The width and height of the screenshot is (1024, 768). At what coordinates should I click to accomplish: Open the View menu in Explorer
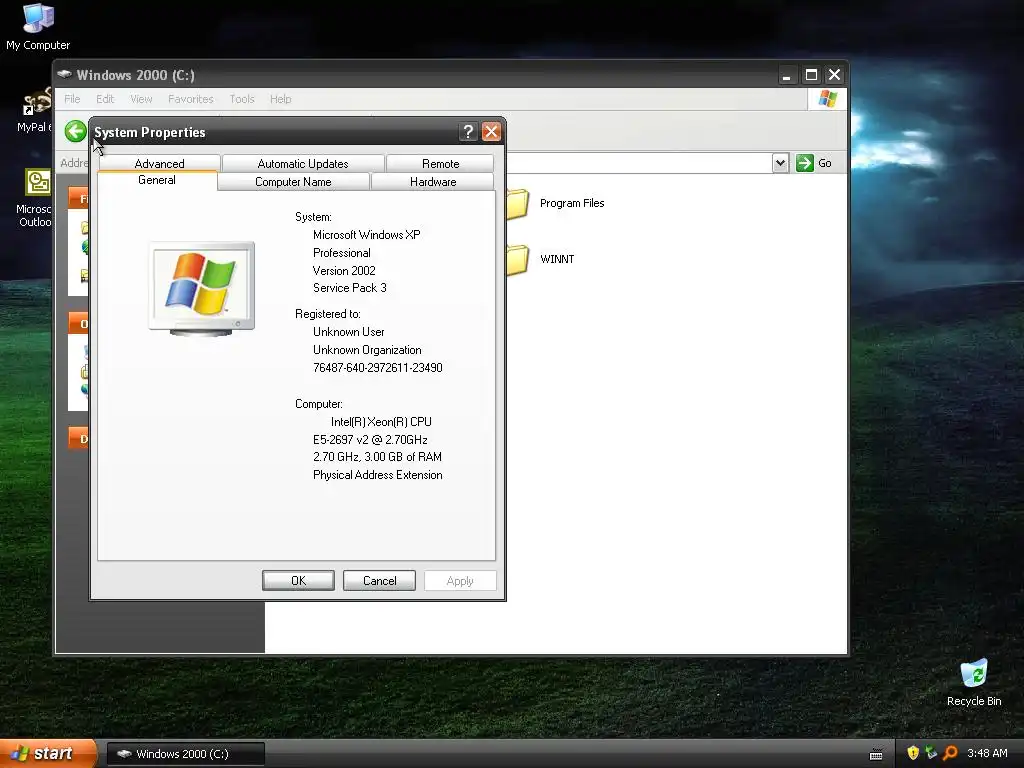pyautogui.click(x=141, y=99)
